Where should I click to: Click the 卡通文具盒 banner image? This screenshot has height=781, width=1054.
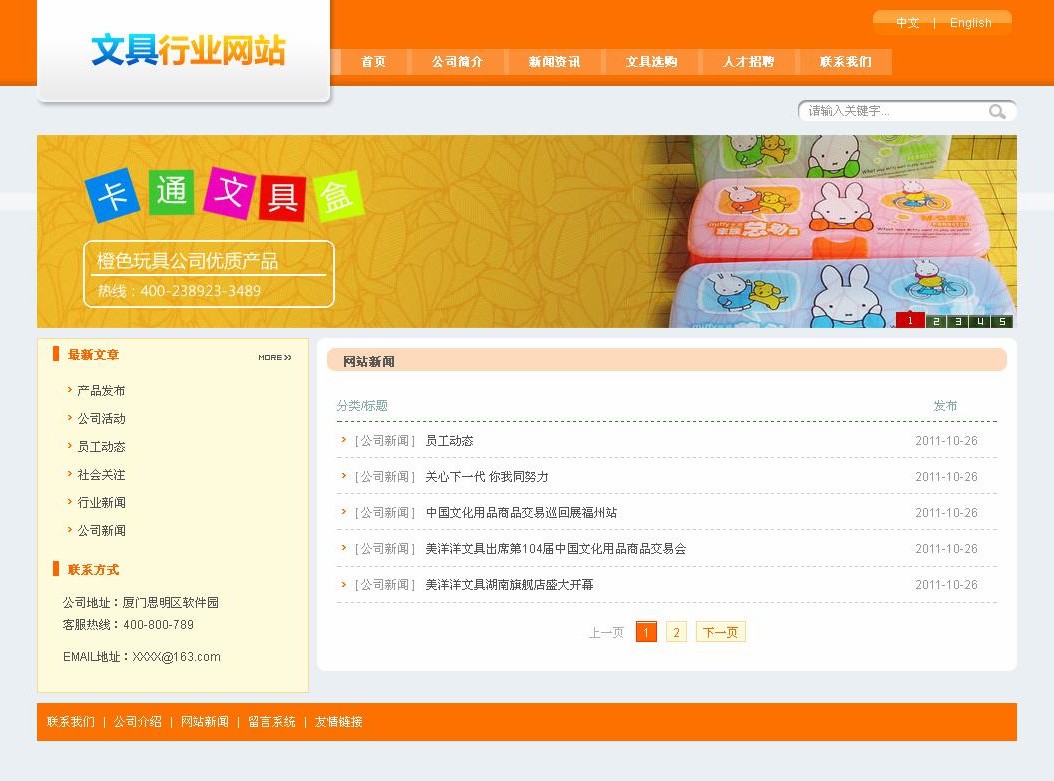[526, 231]
